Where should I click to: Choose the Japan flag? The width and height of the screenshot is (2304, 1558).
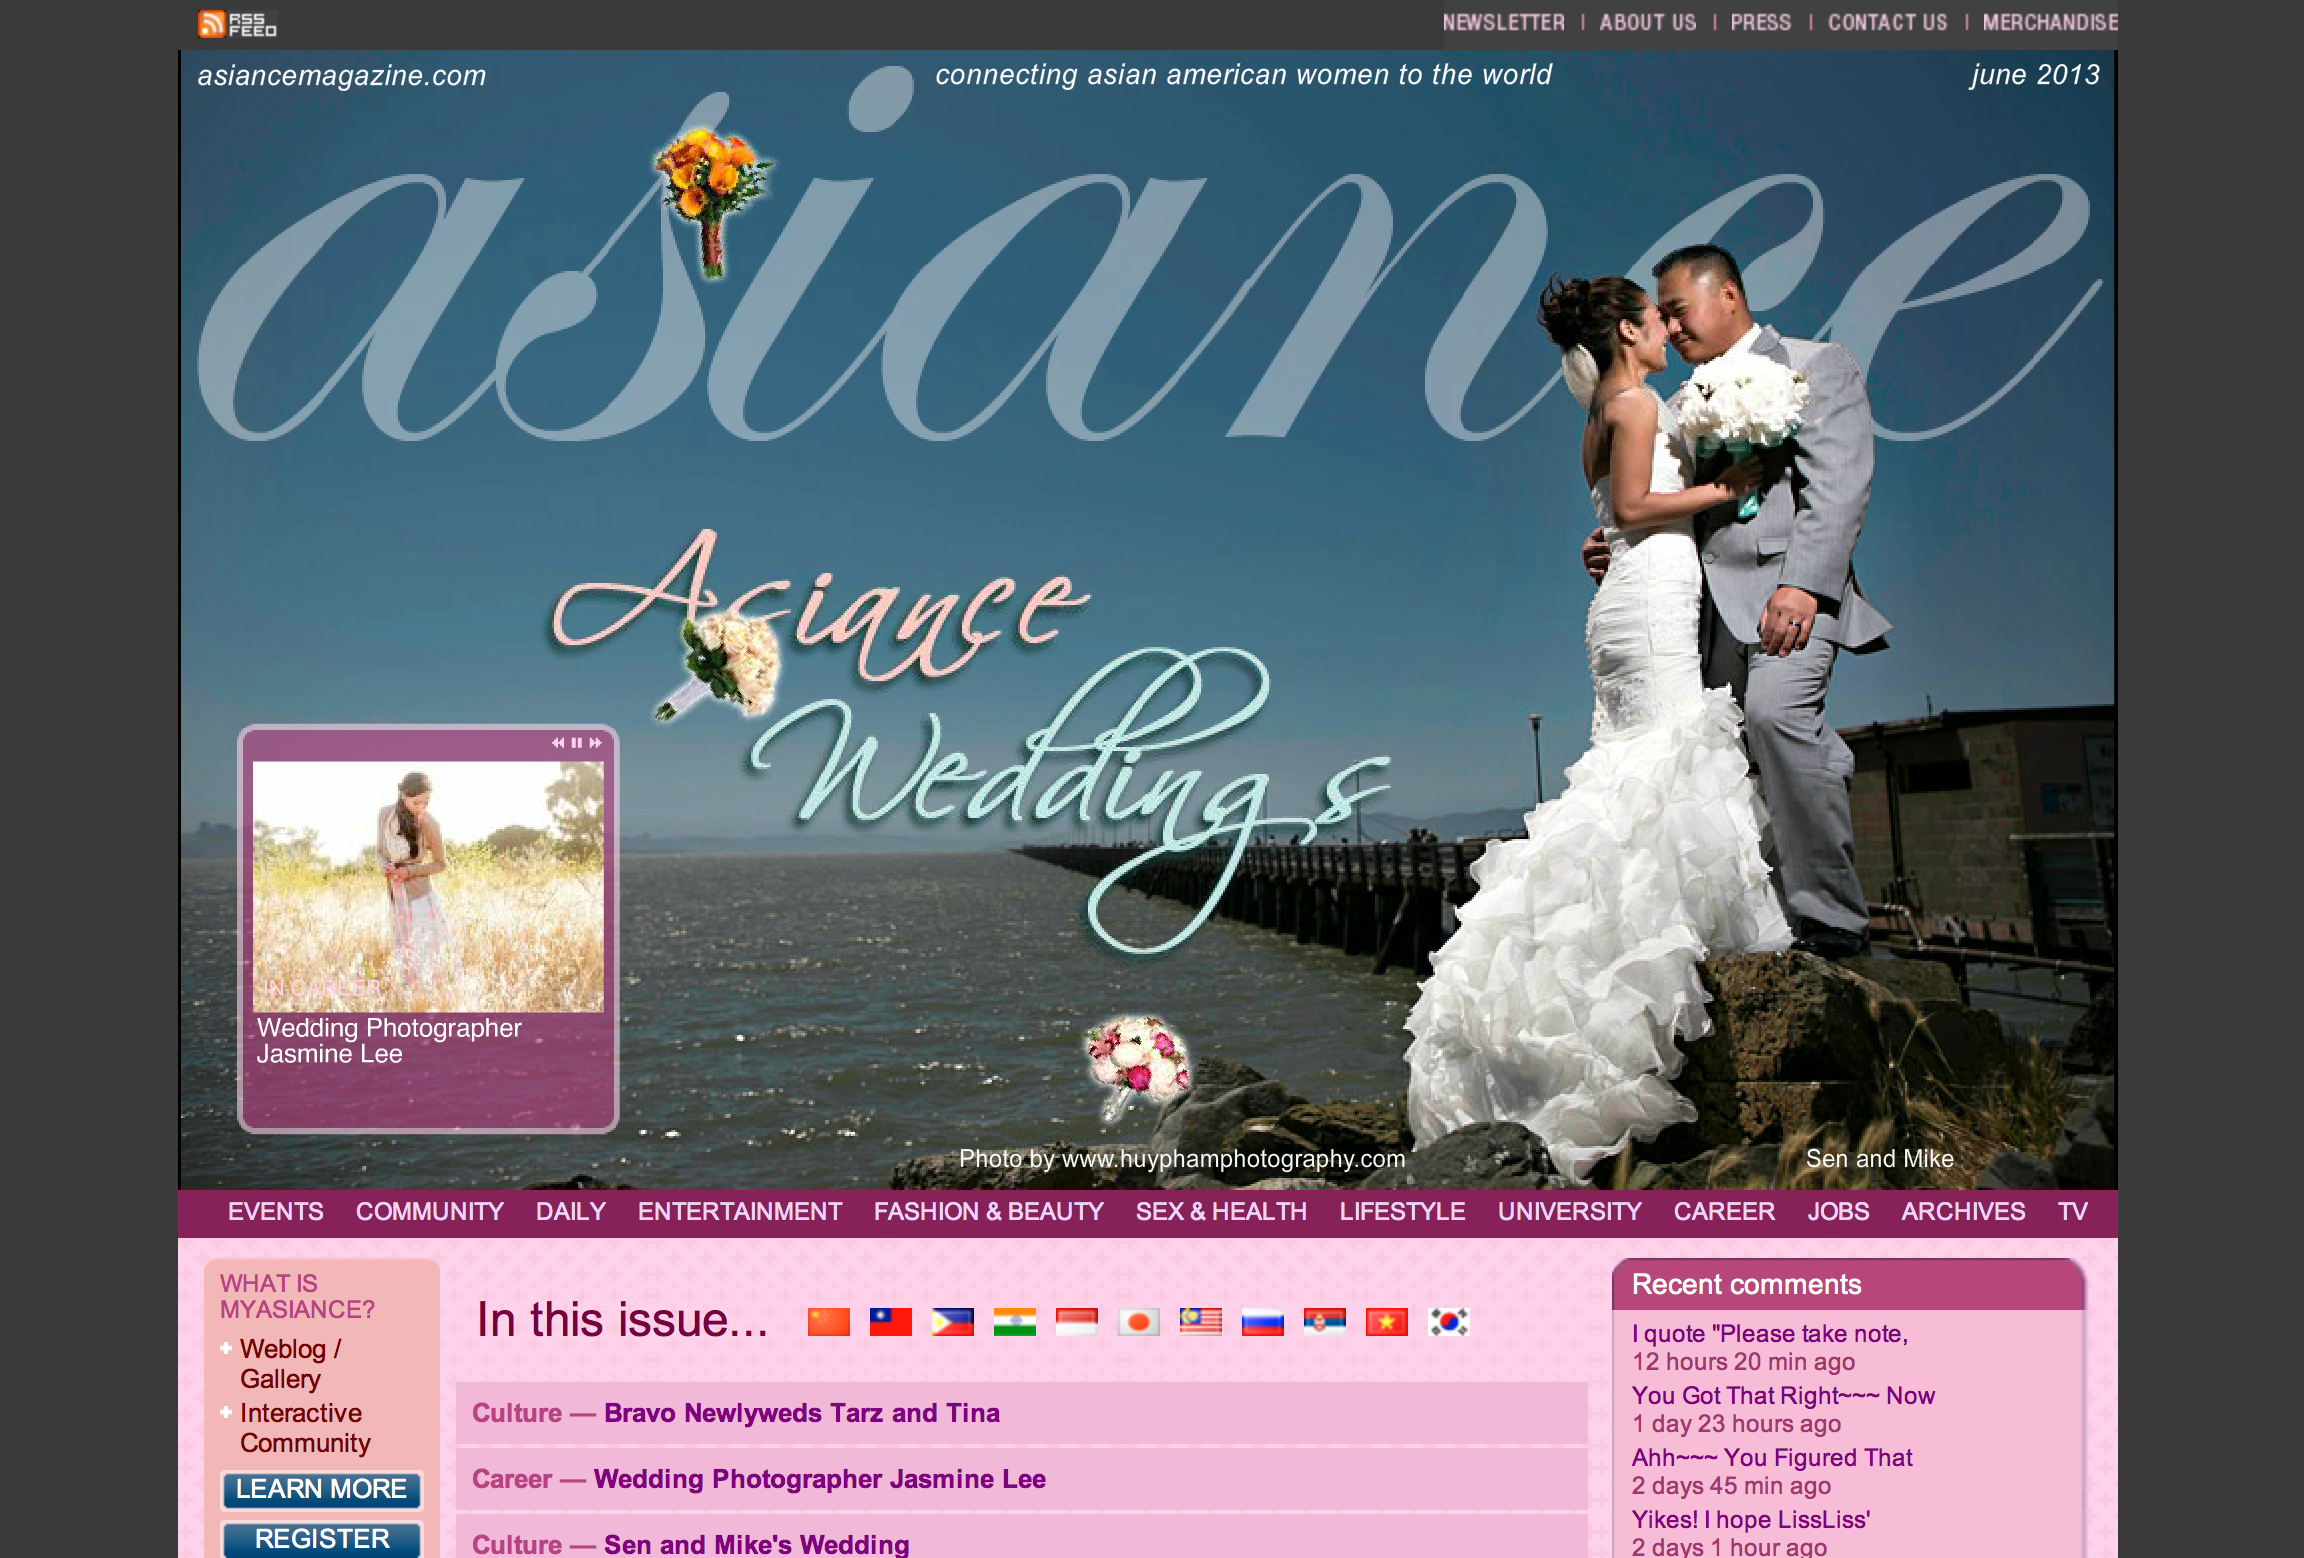point(1138,1322)
